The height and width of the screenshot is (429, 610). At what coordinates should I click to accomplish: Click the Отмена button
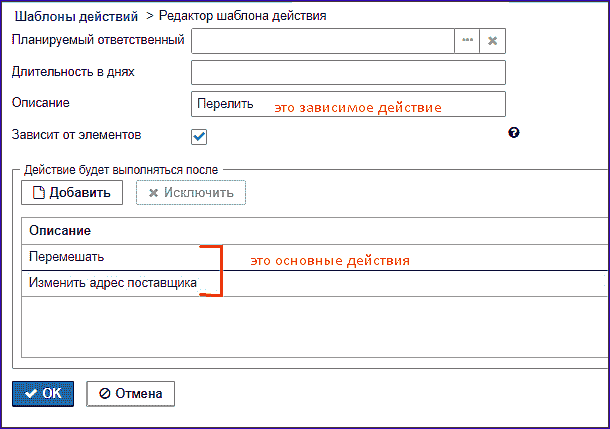click(x=130, y=394)
